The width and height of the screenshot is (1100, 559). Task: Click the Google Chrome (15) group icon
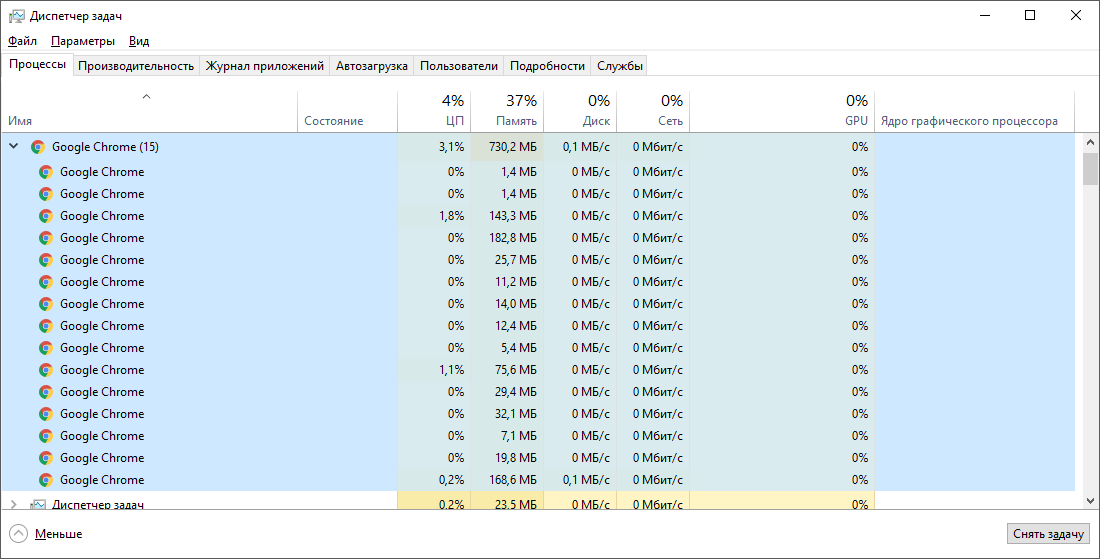click(38, 147)
